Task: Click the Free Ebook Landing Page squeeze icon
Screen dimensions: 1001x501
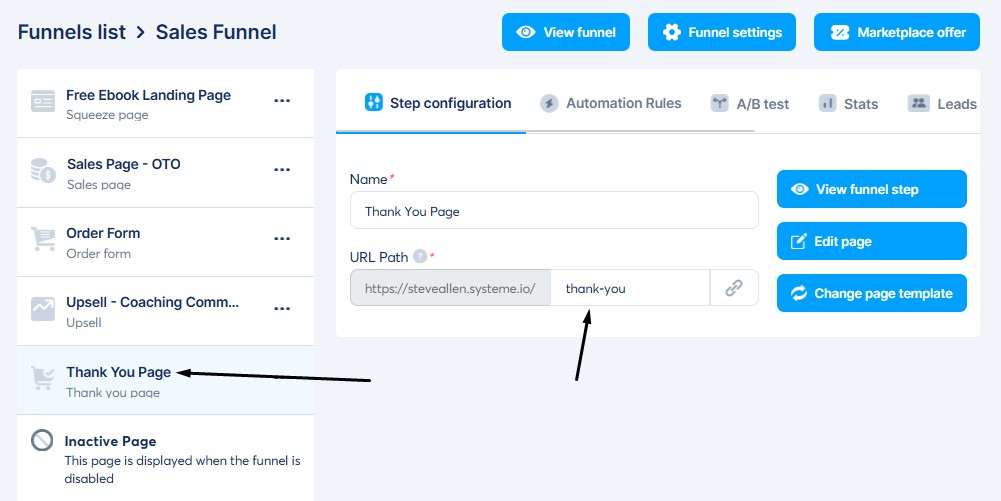Action: coord(43,103)
